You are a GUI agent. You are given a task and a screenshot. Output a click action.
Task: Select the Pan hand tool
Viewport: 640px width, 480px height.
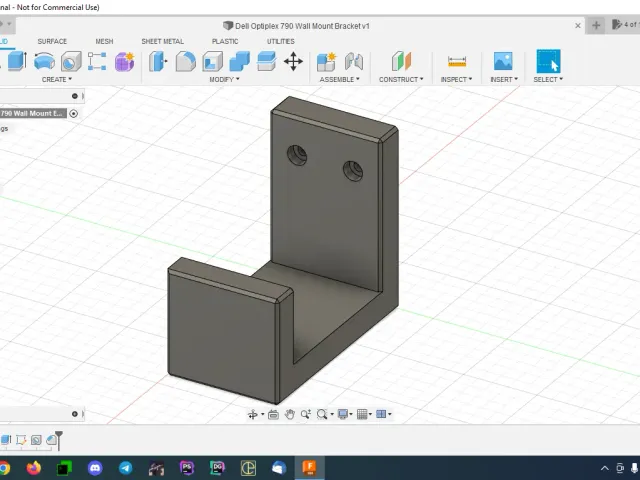(290, 415)
